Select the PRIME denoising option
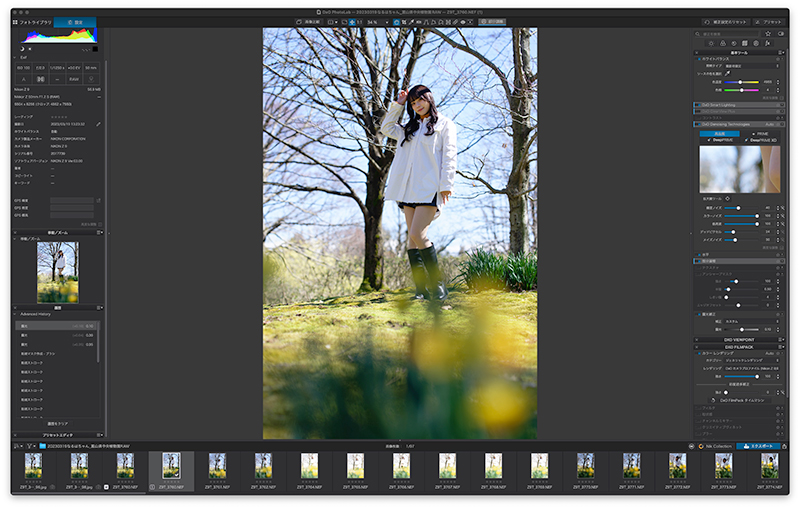 pos(760,134)
